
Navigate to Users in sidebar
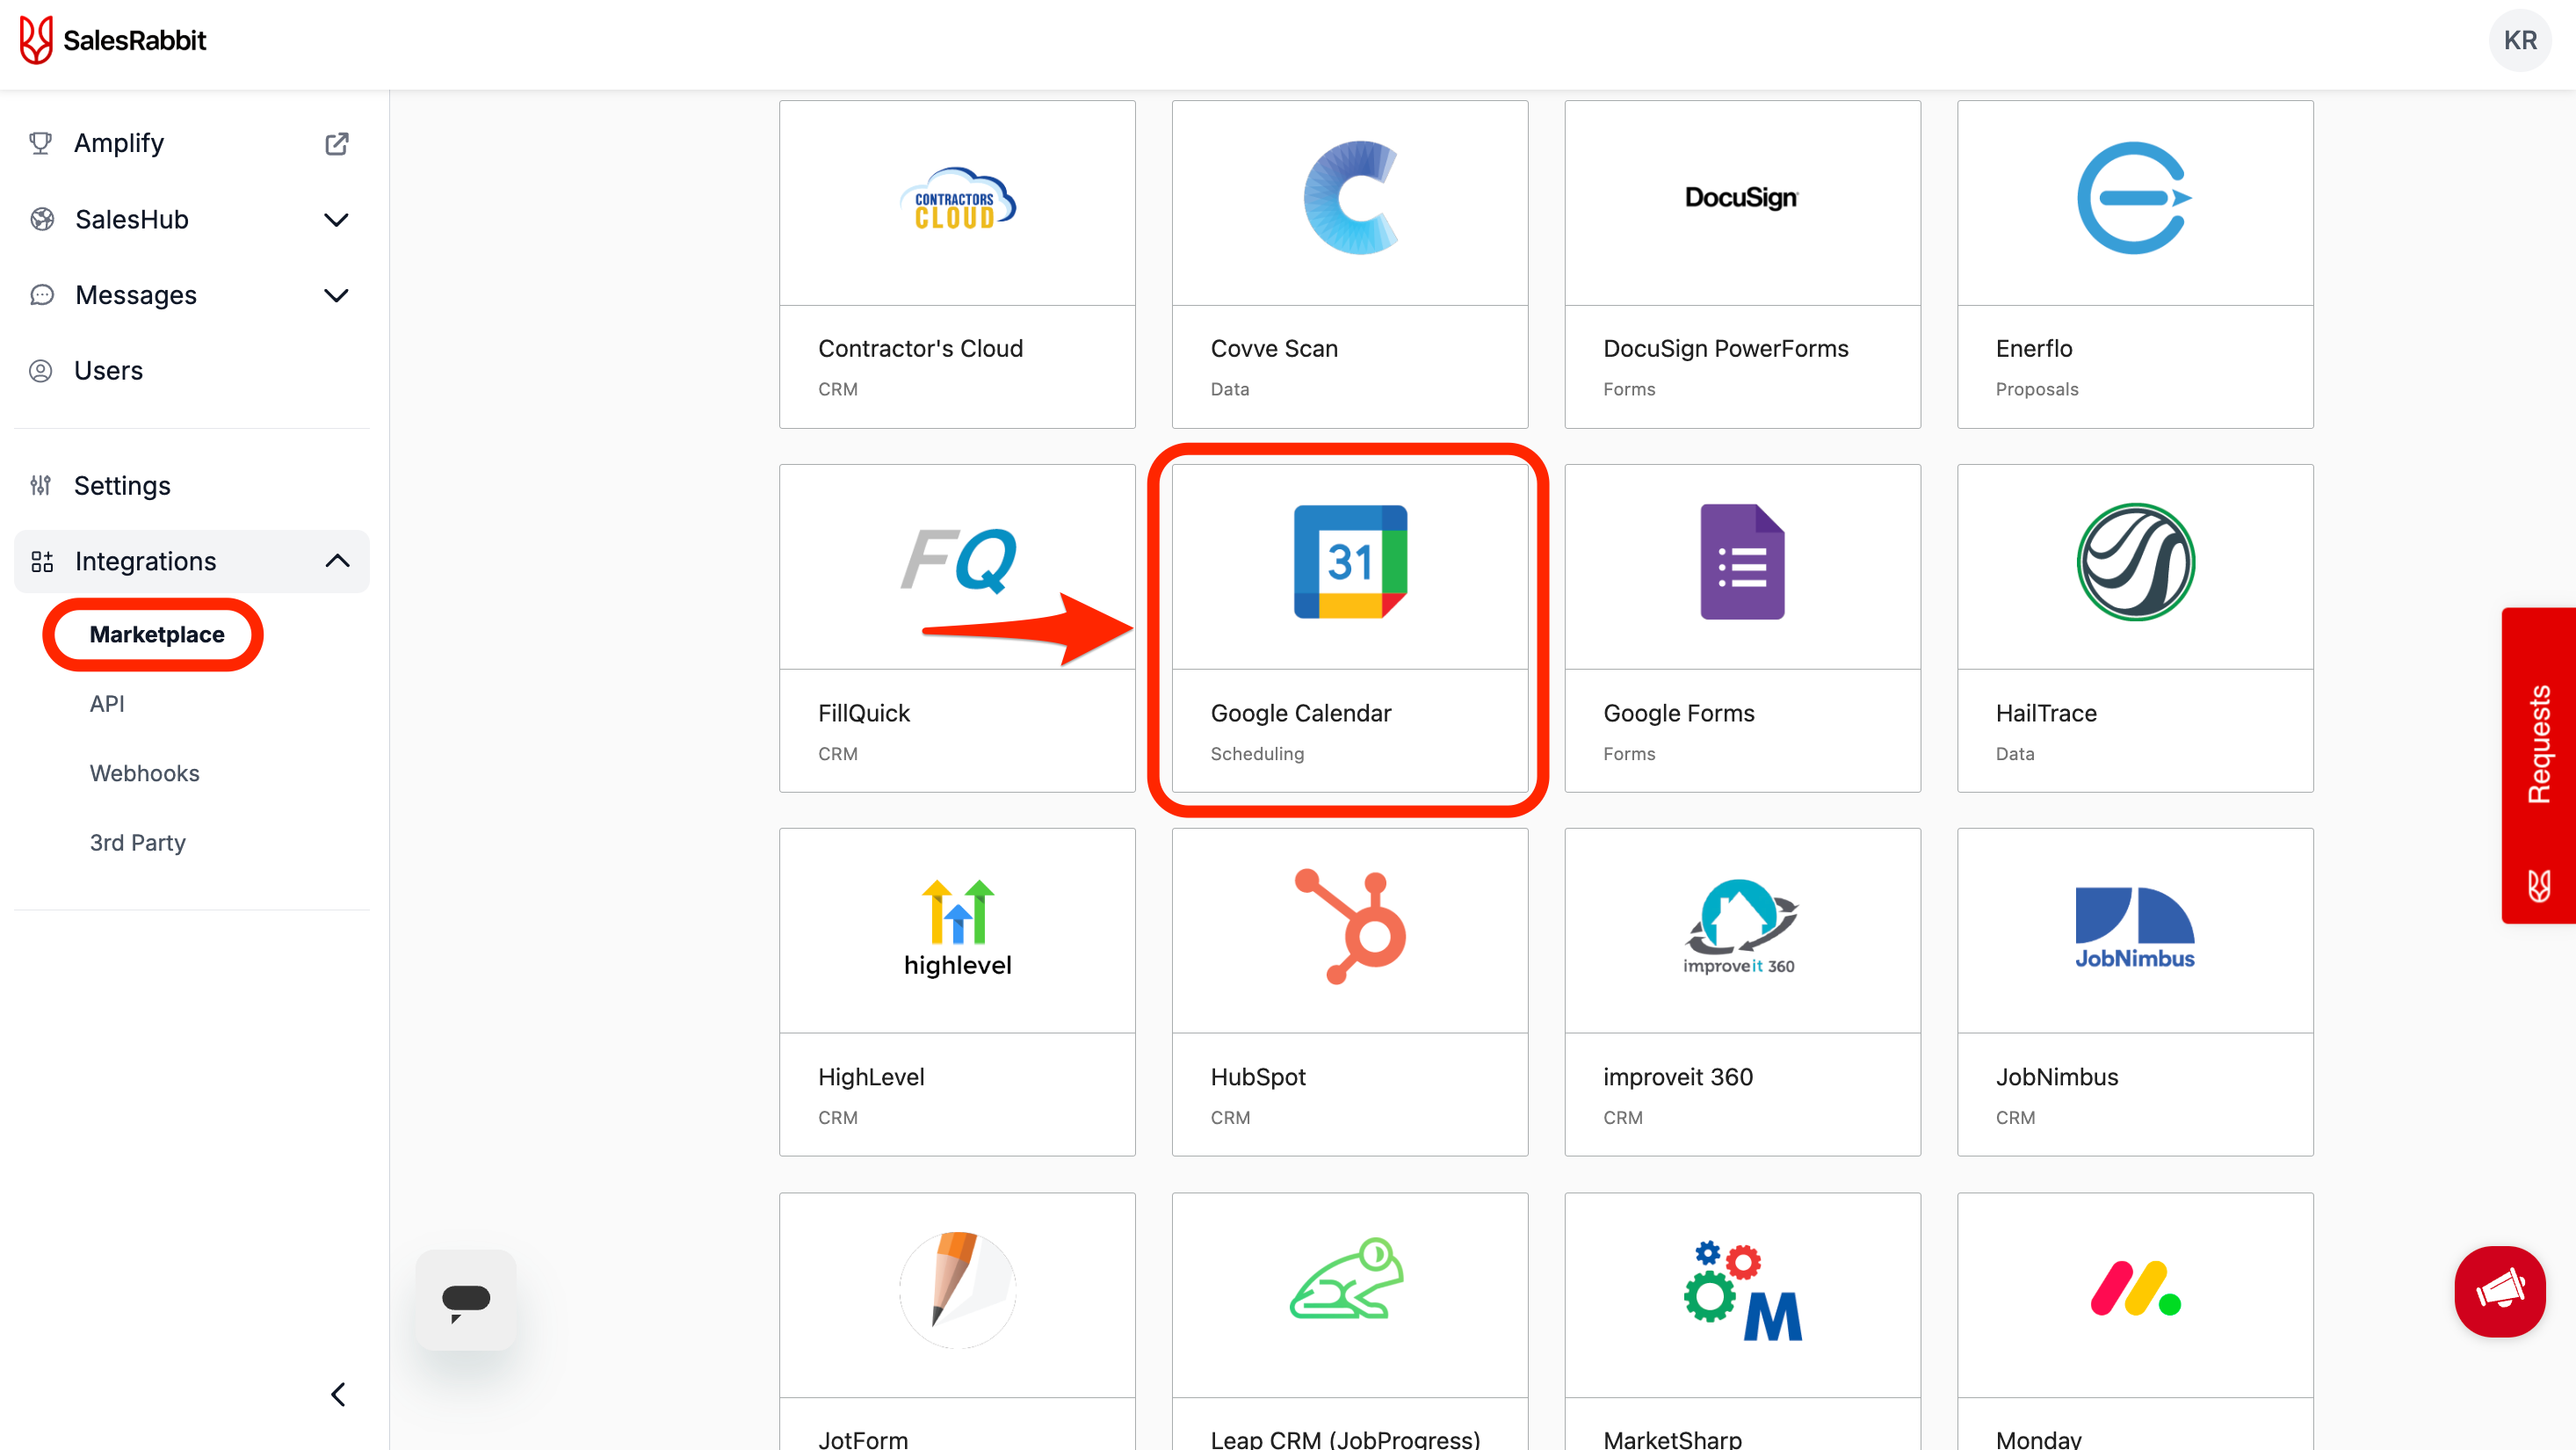108,371
